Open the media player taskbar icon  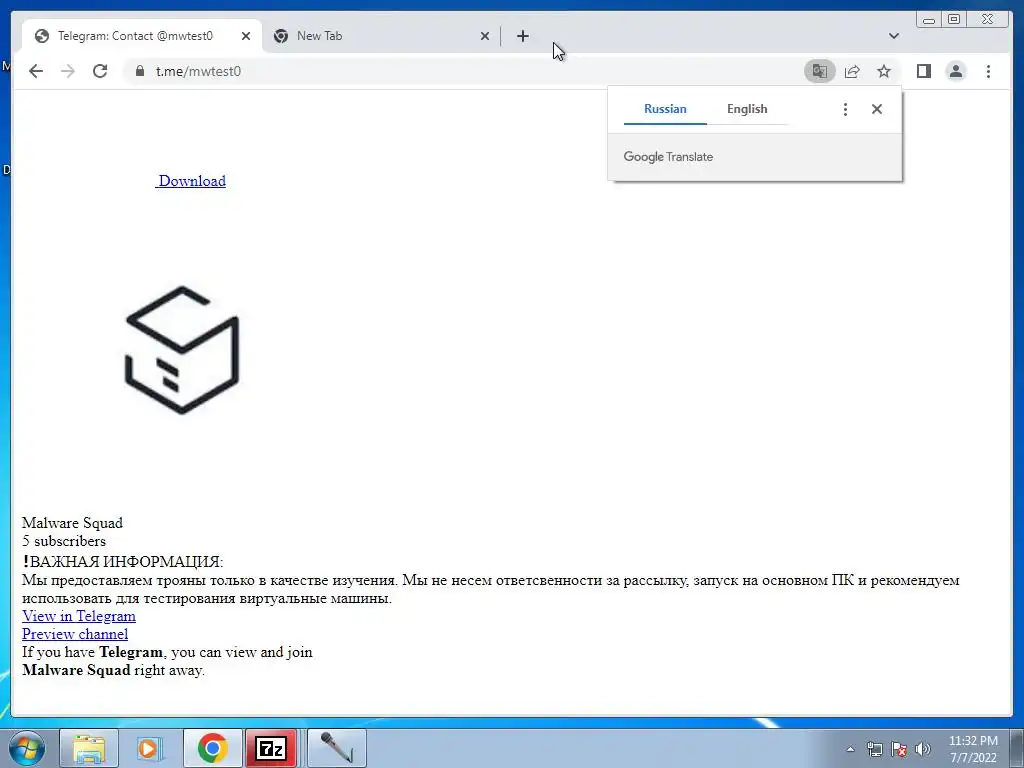[150, 748]
